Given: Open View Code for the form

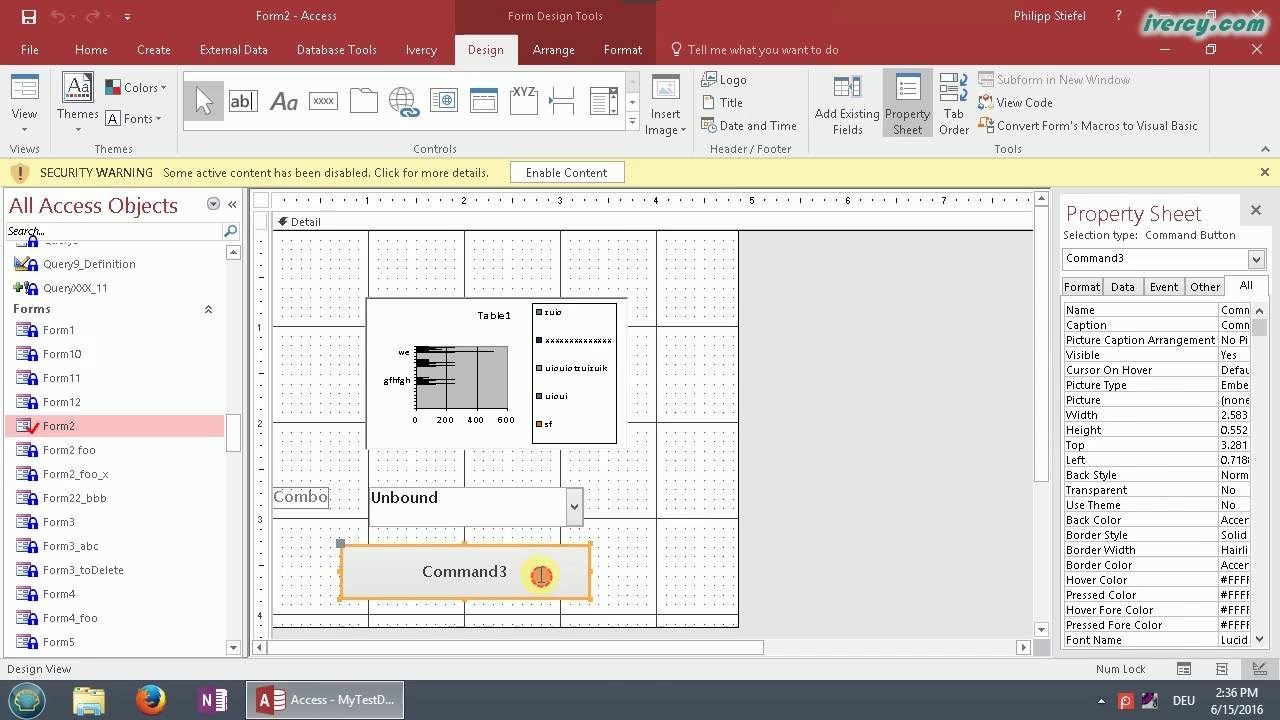Looking at the screenshot, I should point(1015,103).
